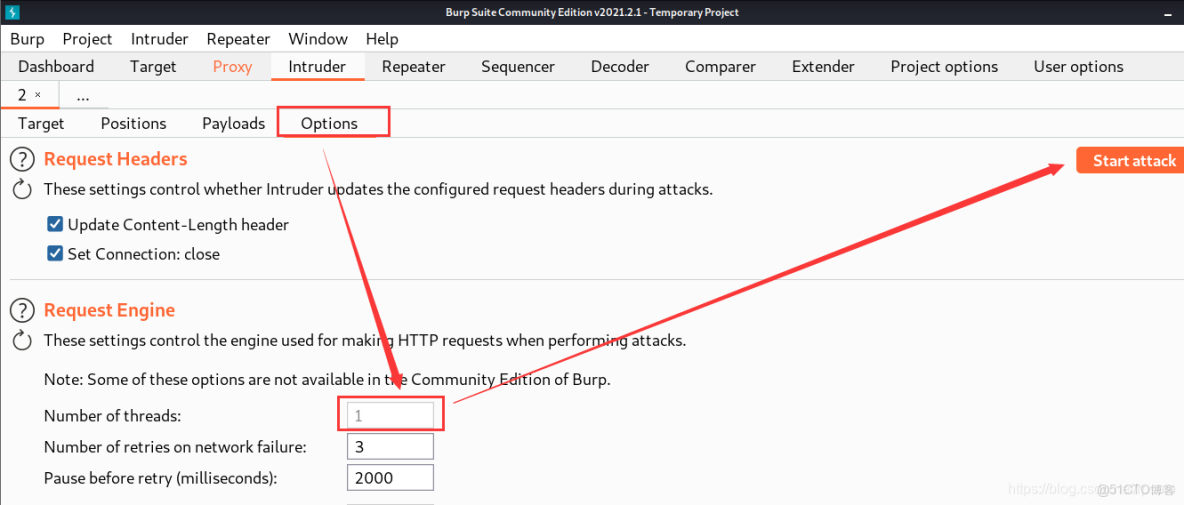Open the Positions sub-tab
Viewport: 1184px width, 505px height.
134,123
